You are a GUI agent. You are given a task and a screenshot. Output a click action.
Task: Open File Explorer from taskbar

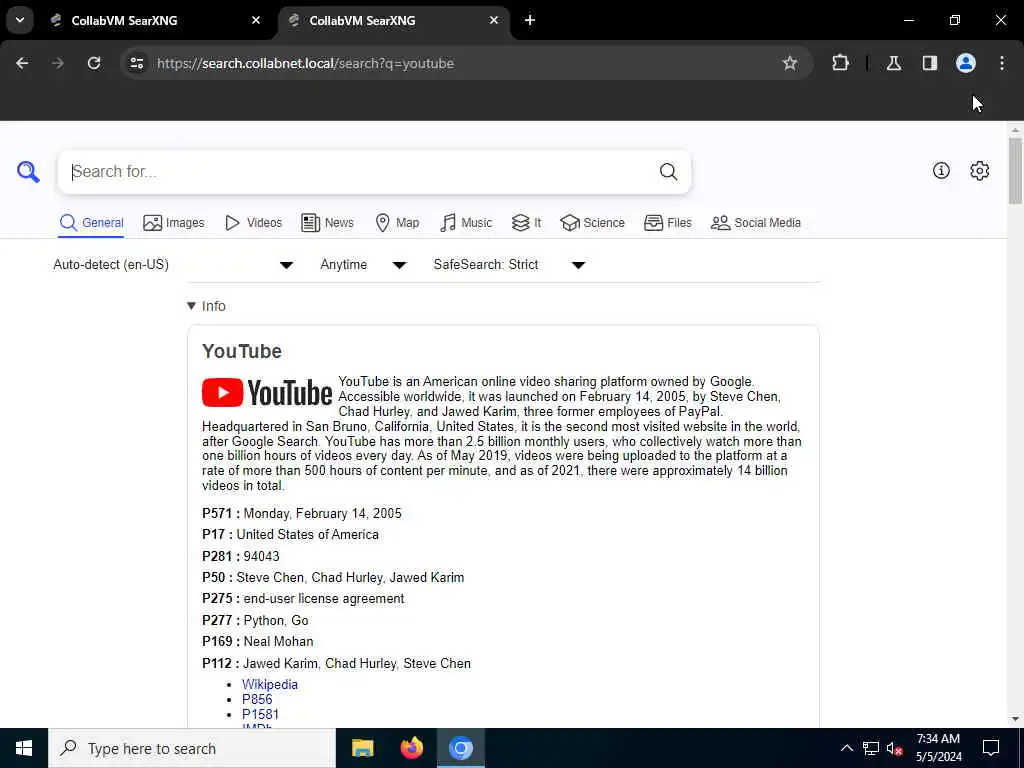point(362,748)
